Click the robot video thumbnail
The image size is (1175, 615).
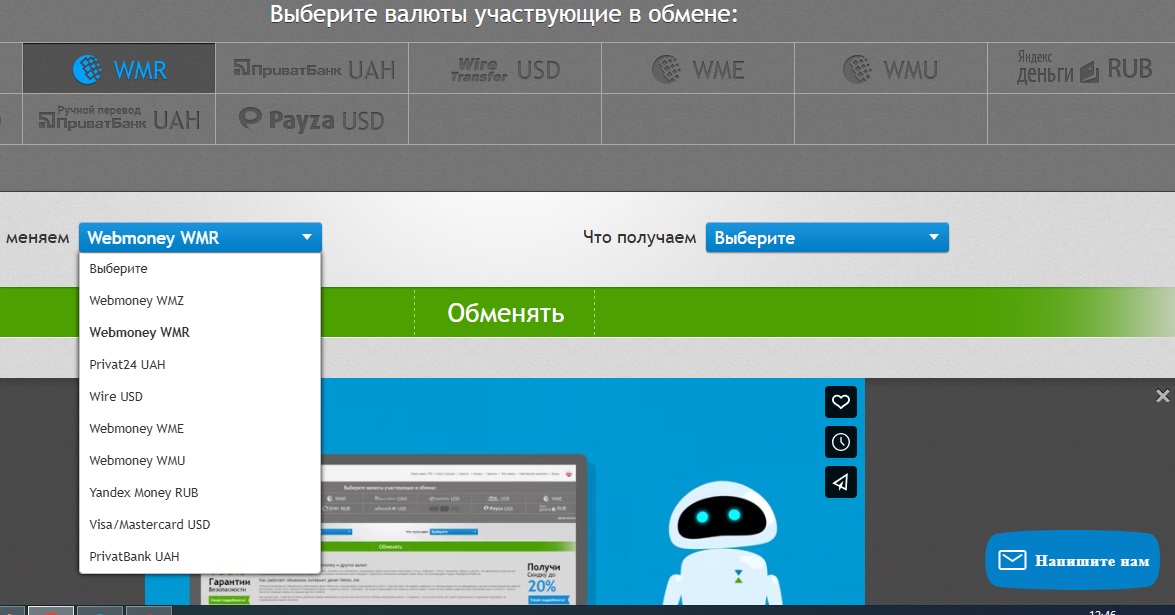pyautogui.click(x=505, y=491)
